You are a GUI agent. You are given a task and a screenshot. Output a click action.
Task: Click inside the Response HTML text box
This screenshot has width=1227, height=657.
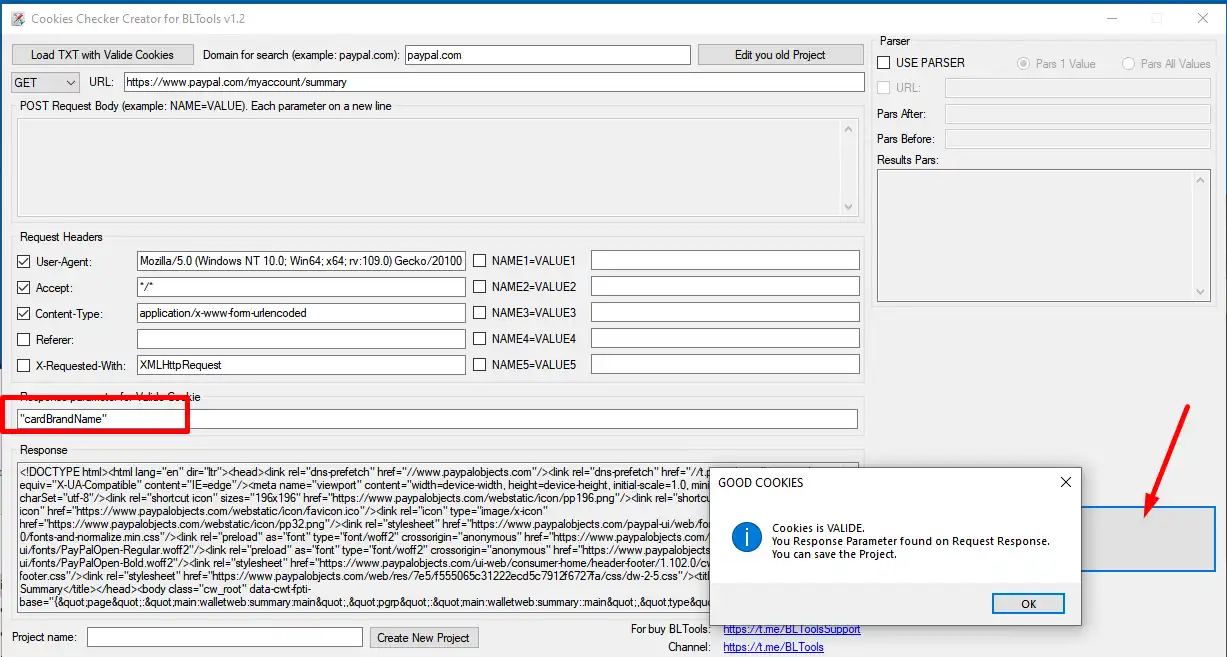(363, 535)
